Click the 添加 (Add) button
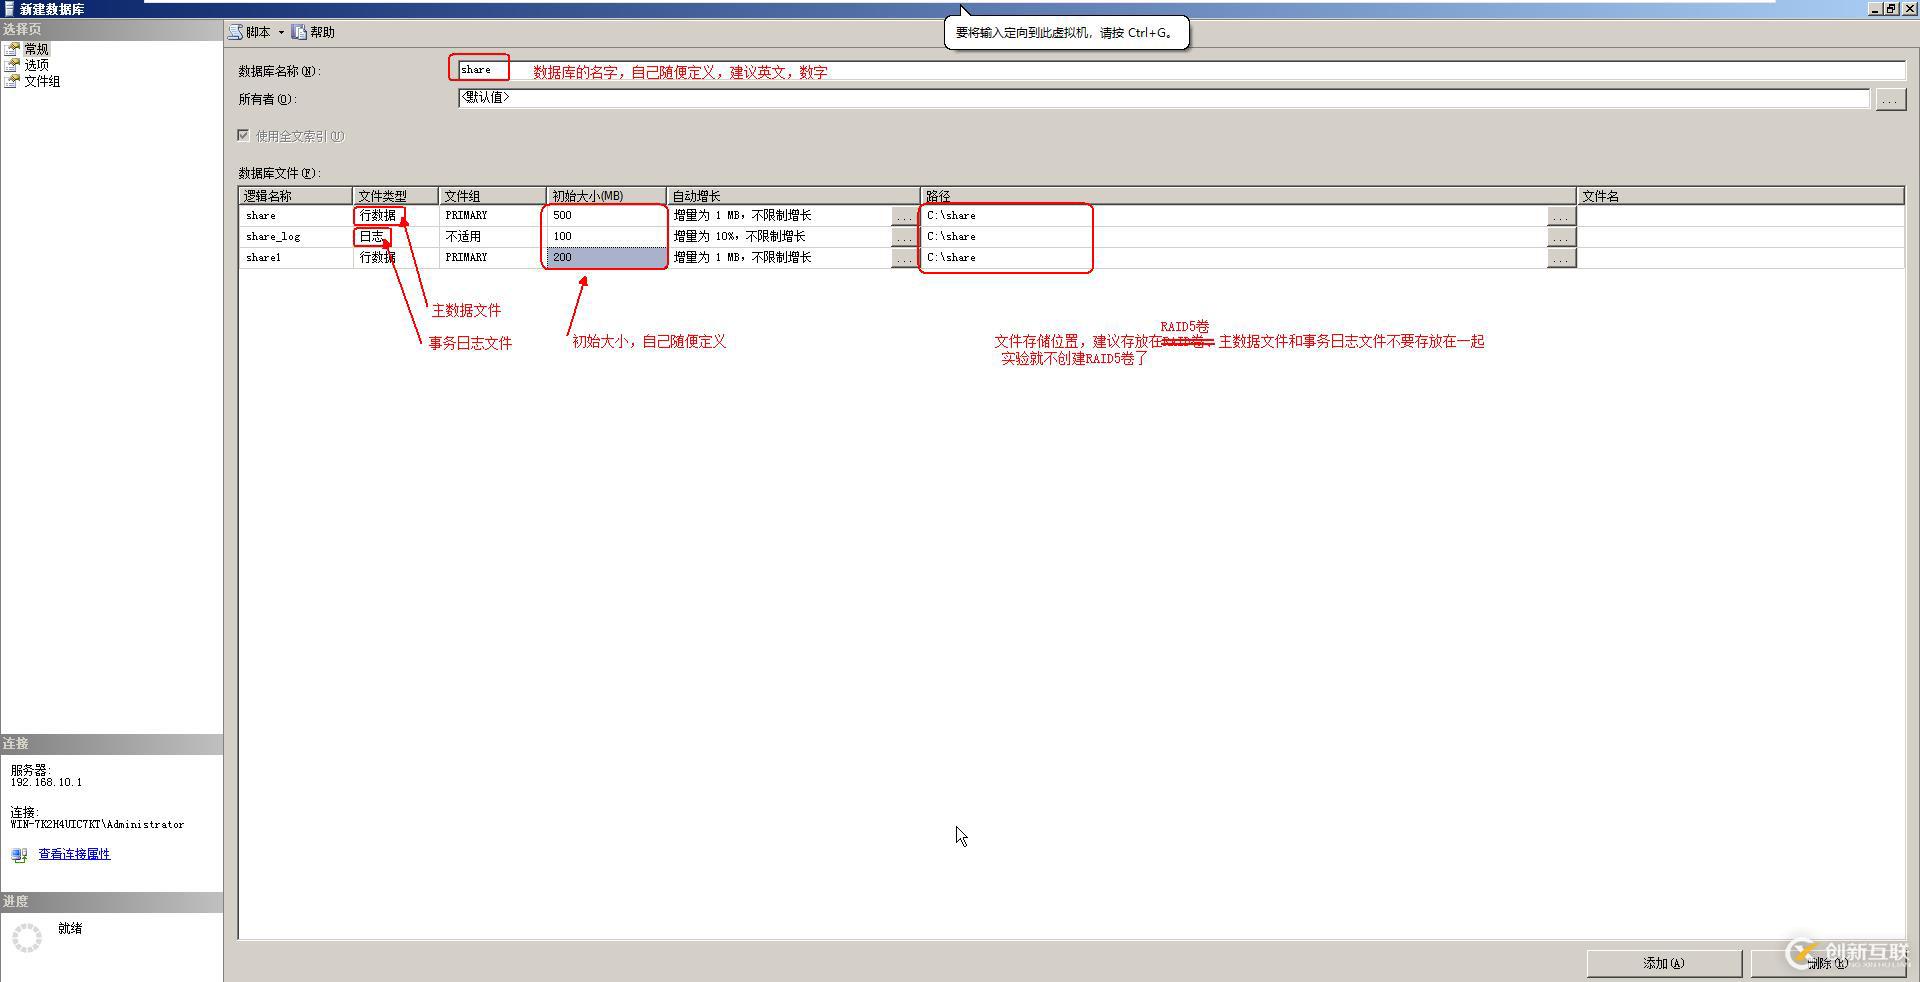 pyautogui.click(x=1664, y=964)
